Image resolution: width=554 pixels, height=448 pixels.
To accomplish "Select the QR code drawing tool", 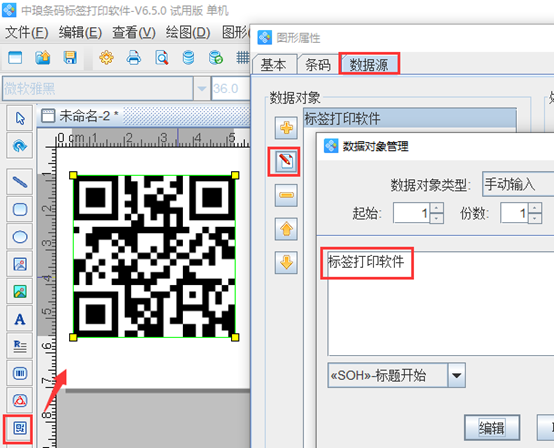I will tap(19, 428).
